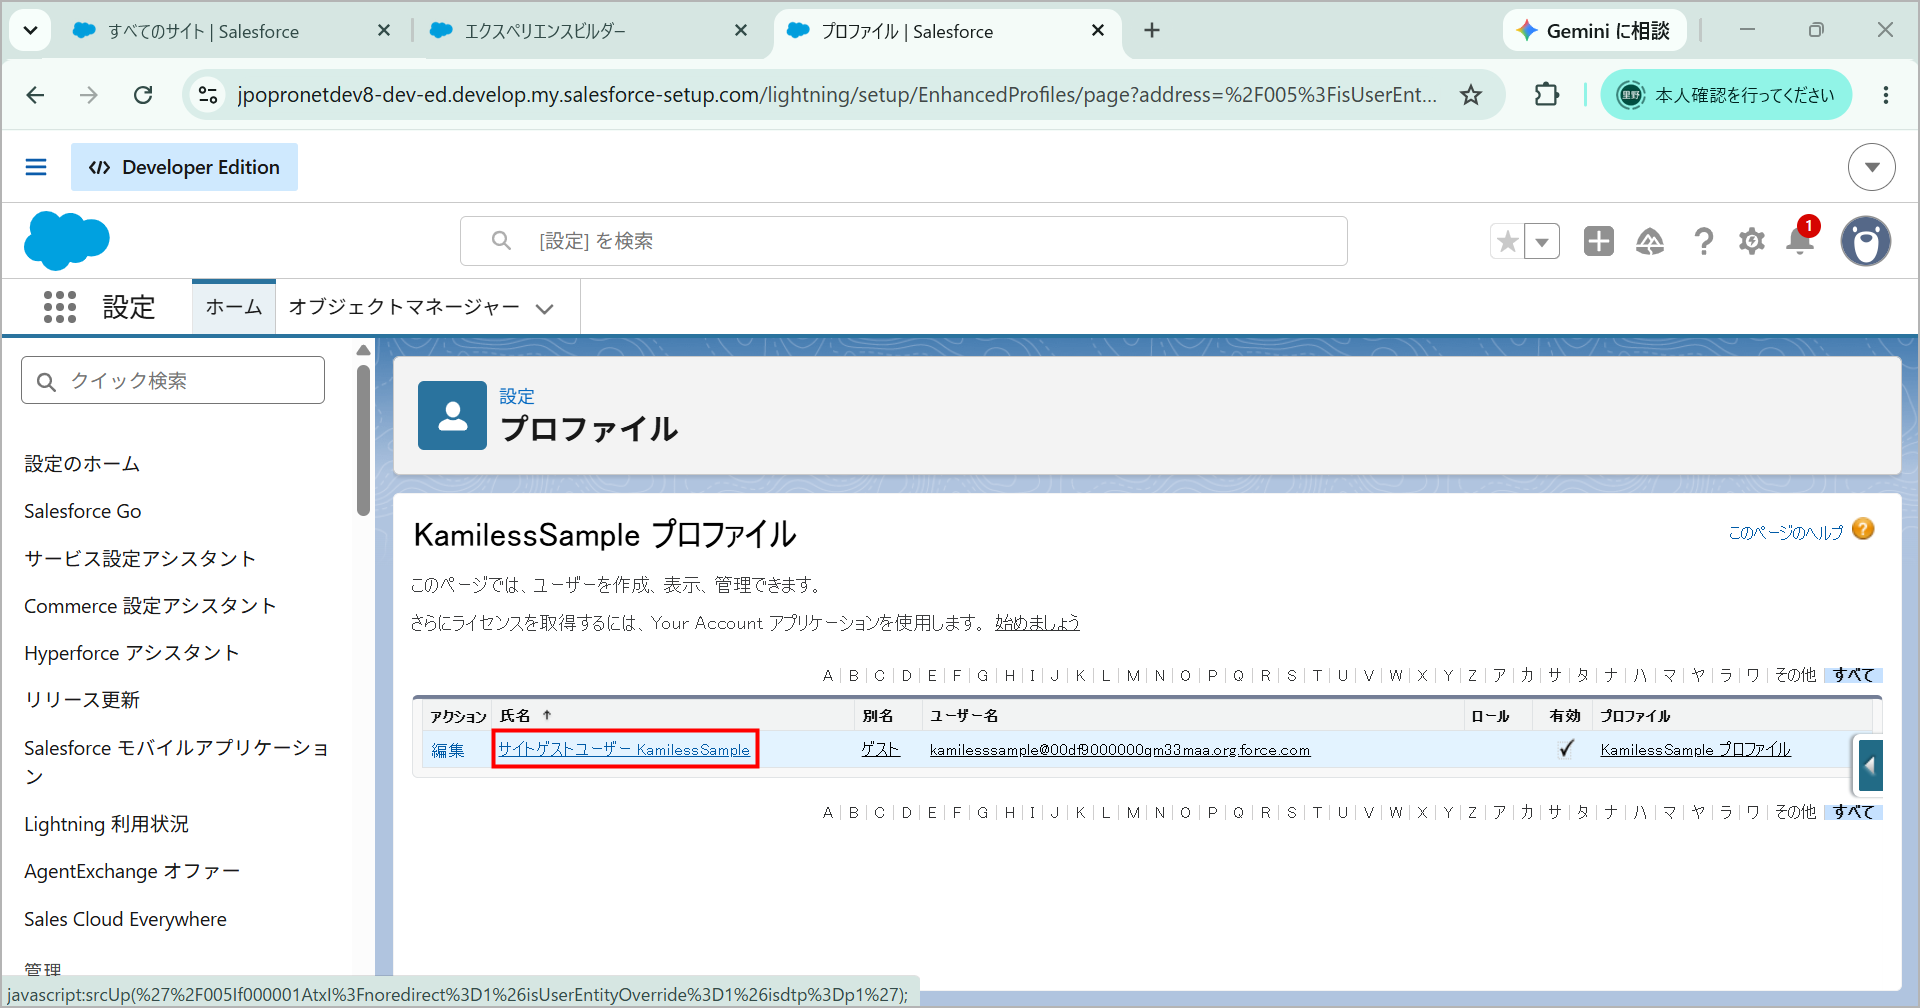This screenshot has width=1920, height=1008.
Task: Click the Developer Edition button
Action: click(x=184, y=167)
